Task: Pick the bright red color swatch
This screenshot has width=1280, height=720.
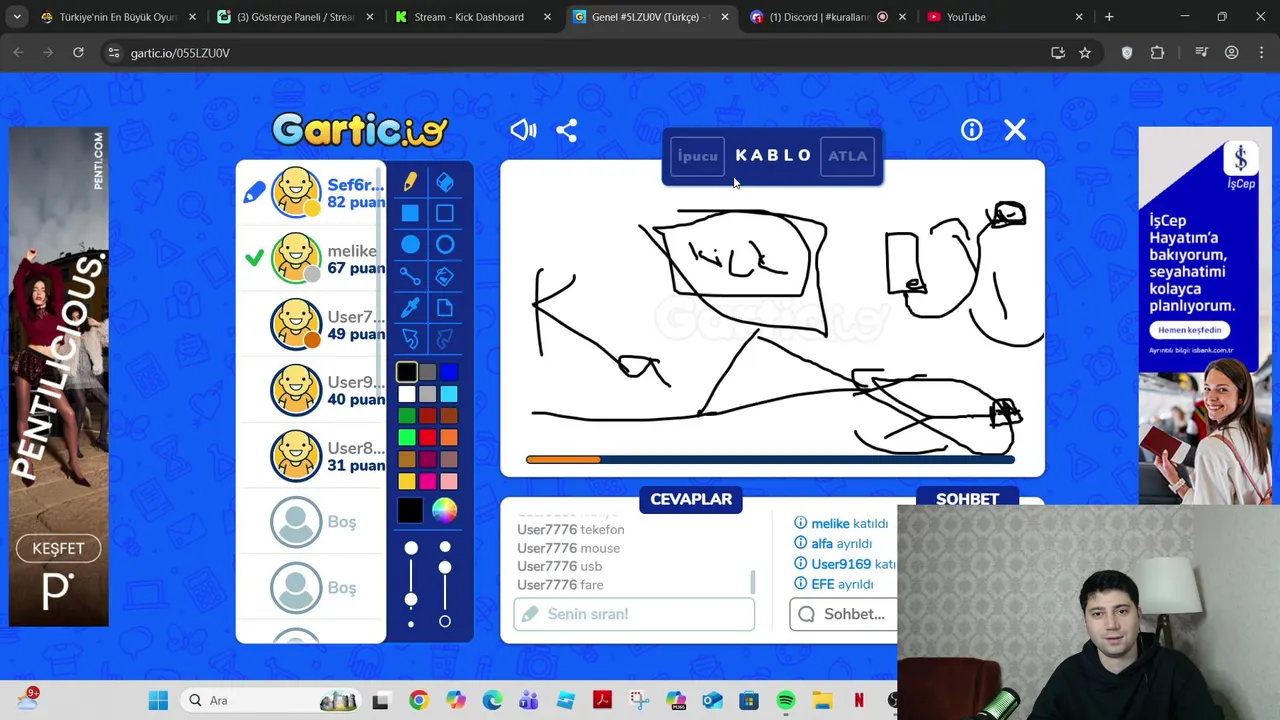Action: pos(427,437)
